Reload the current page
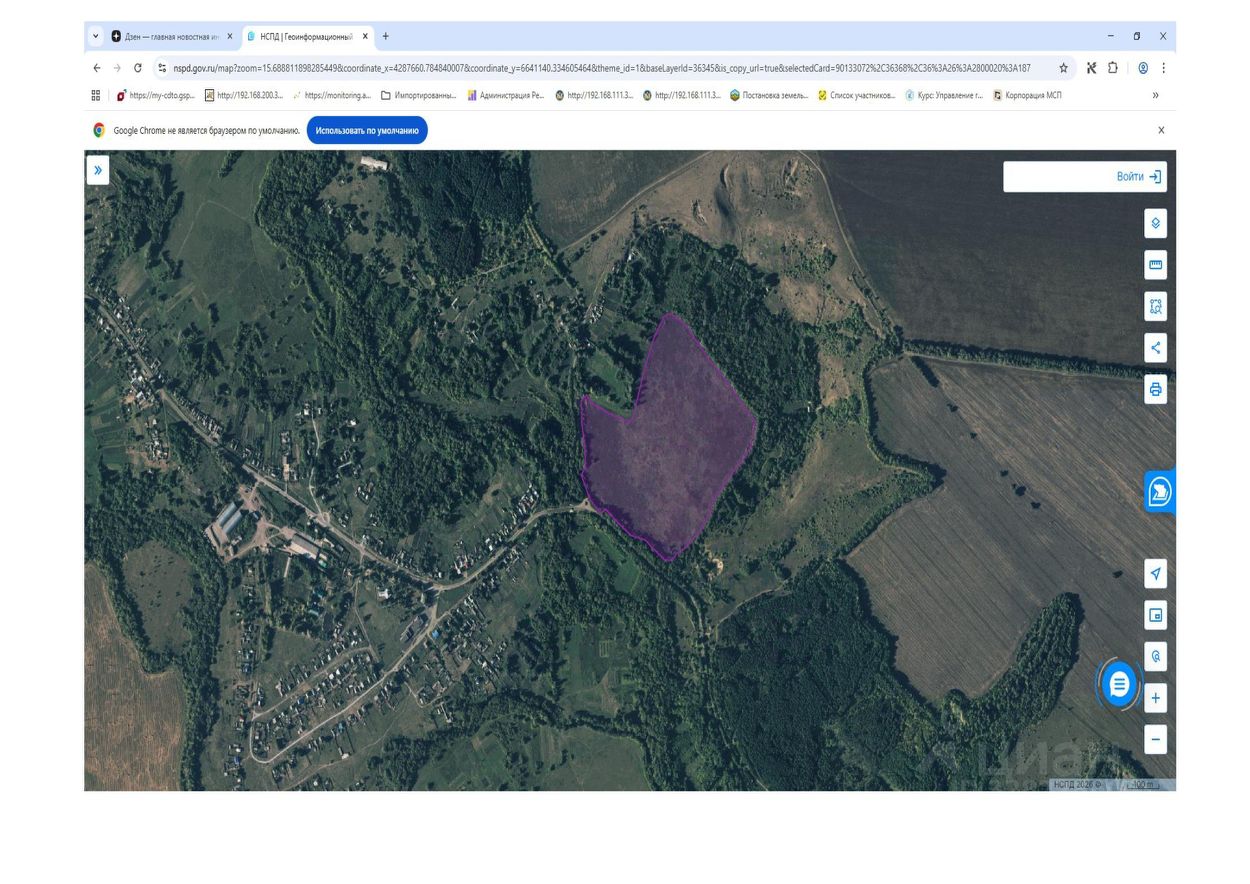Screen dimensions: 1250x884 pyautogui.click(x=137, y=68)
